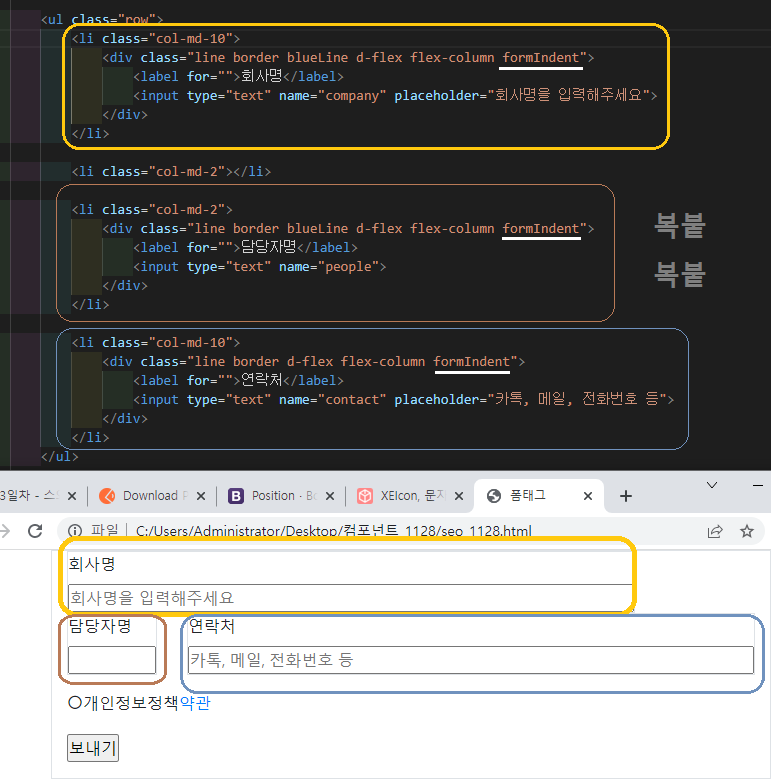Focus the 회사명 text input

pos(350,597)
